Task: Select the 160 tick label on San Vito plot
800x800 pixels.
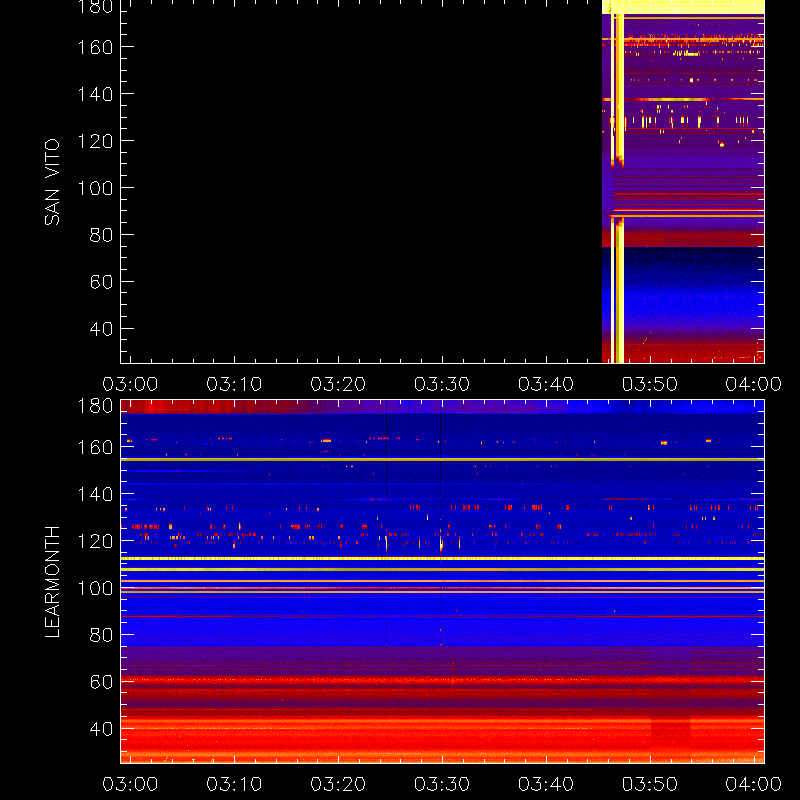Action: (95, 47)
